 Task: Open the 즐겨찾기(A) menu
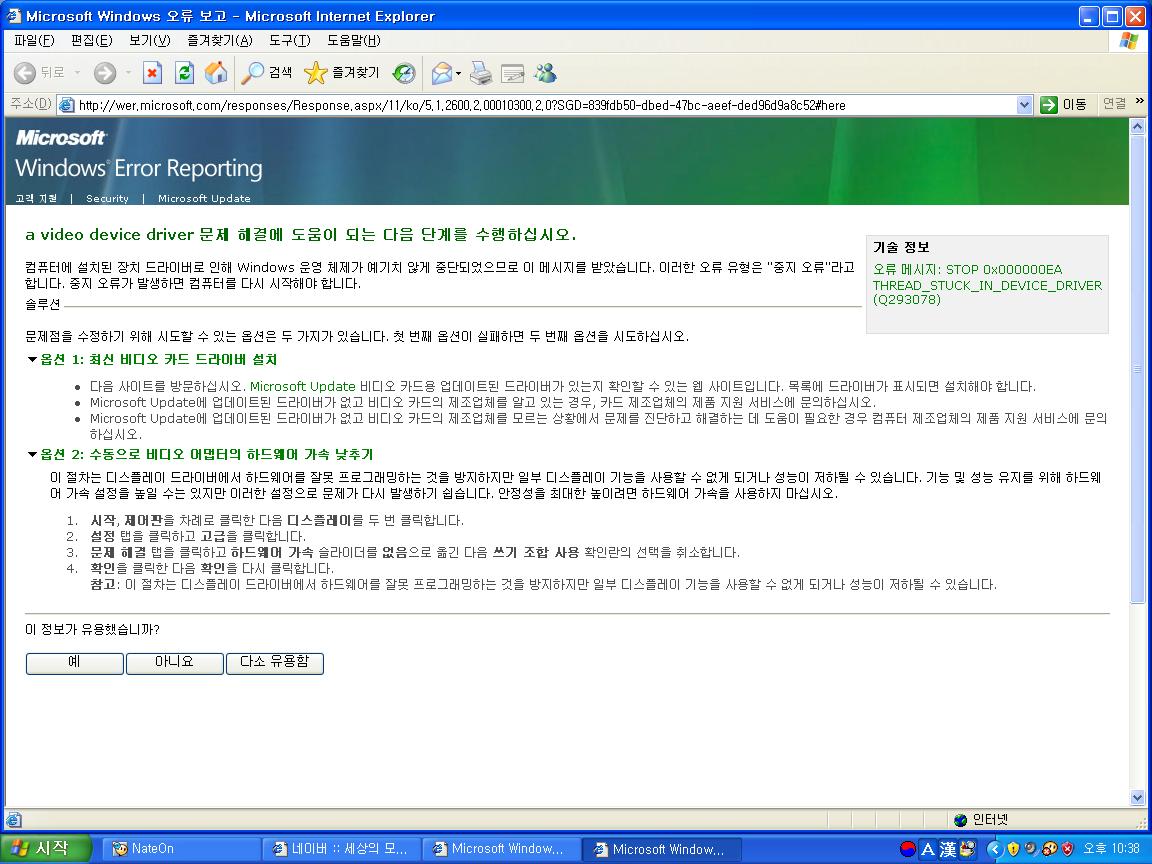point(219,40)
